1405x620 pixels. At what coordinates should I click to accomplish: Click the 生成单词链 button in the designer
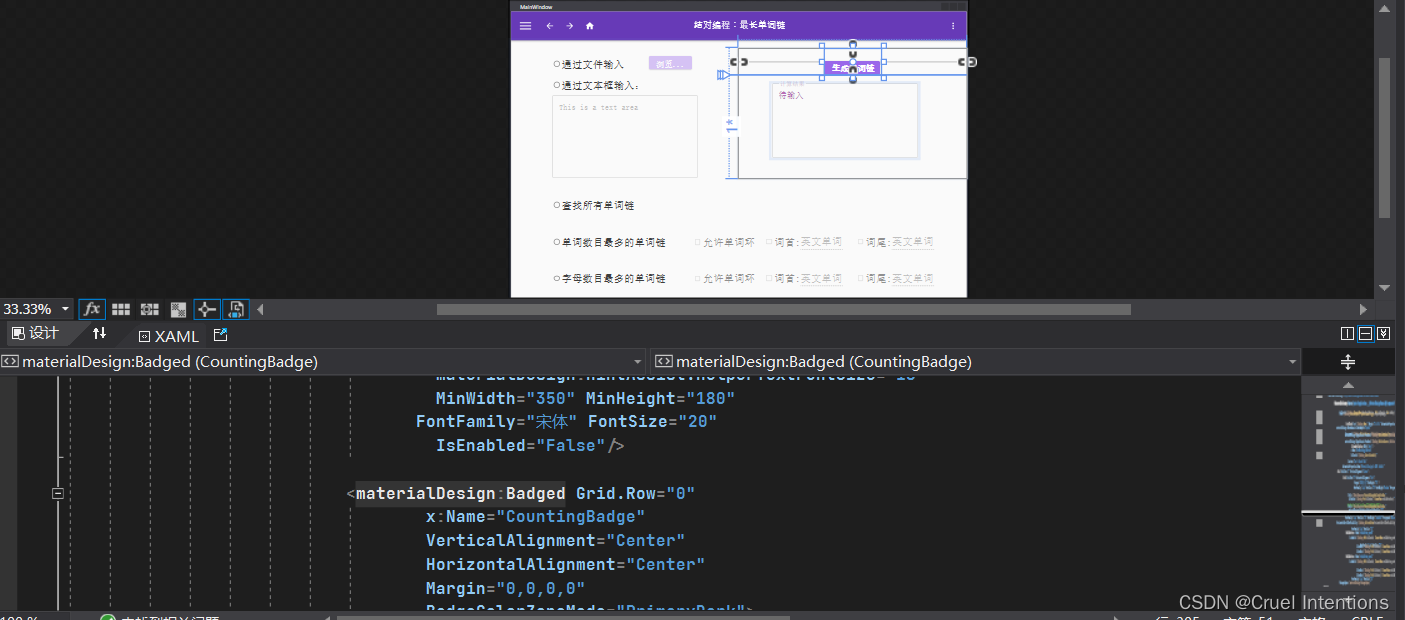[853, 68]
